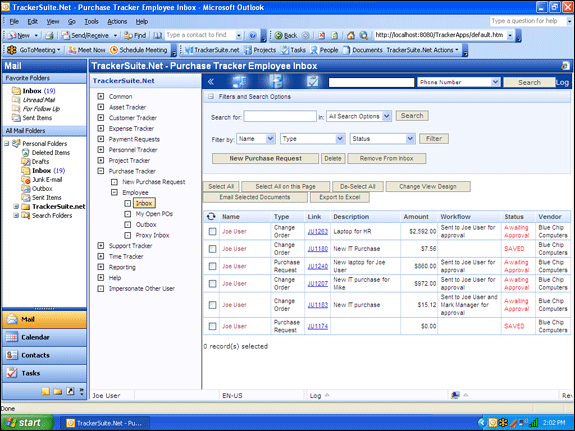Screen dimensions: 575x431
Task: Open the Actions menu
Action: (x=117, y=21)
